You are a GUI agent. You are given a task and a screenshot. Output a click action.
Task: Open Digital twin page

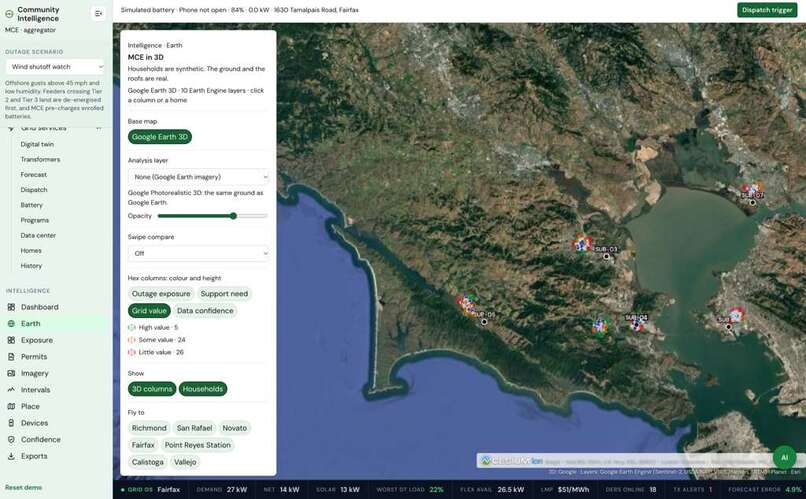point(37,144)
